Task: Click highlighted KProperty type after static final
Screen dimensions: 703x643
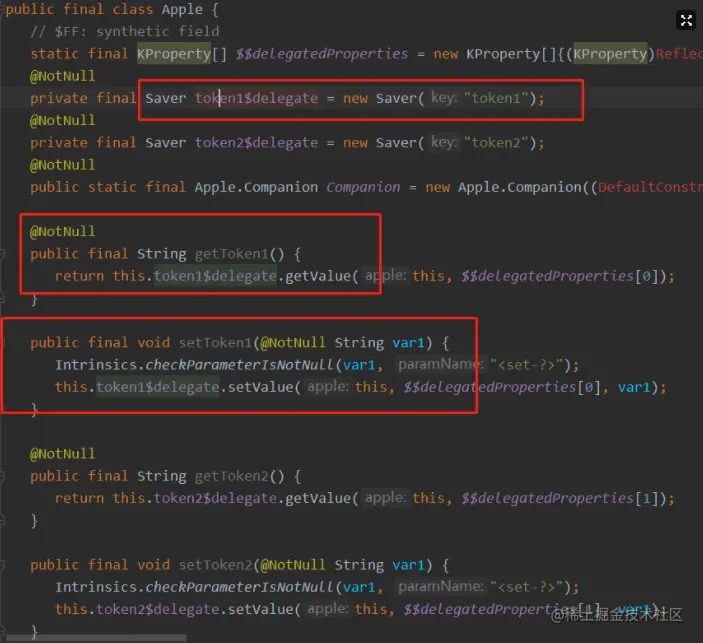Action: 174,54
